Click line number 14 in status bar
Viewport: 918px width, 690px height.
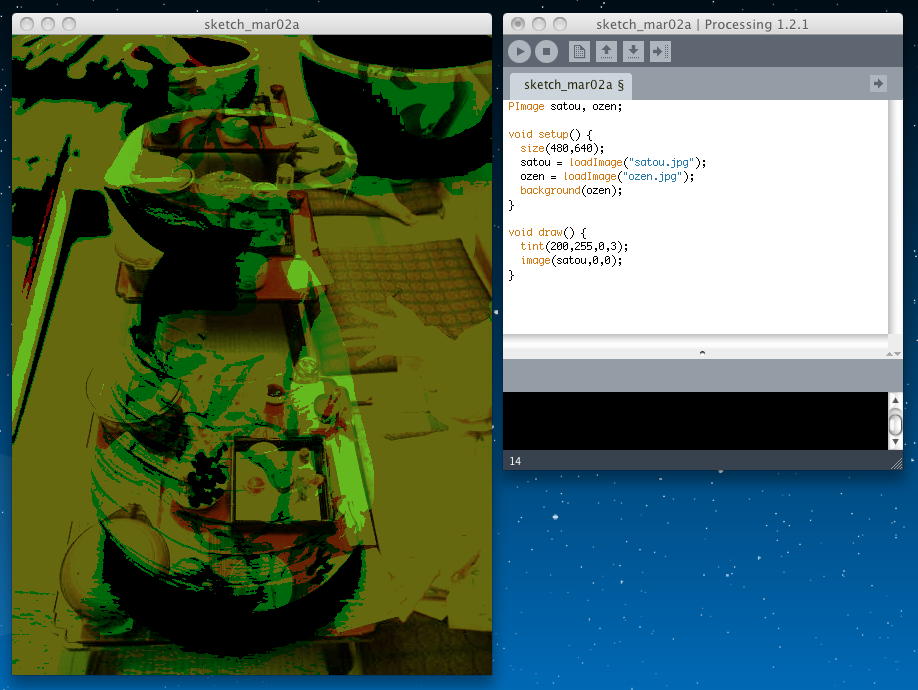[x=515, y=461]
